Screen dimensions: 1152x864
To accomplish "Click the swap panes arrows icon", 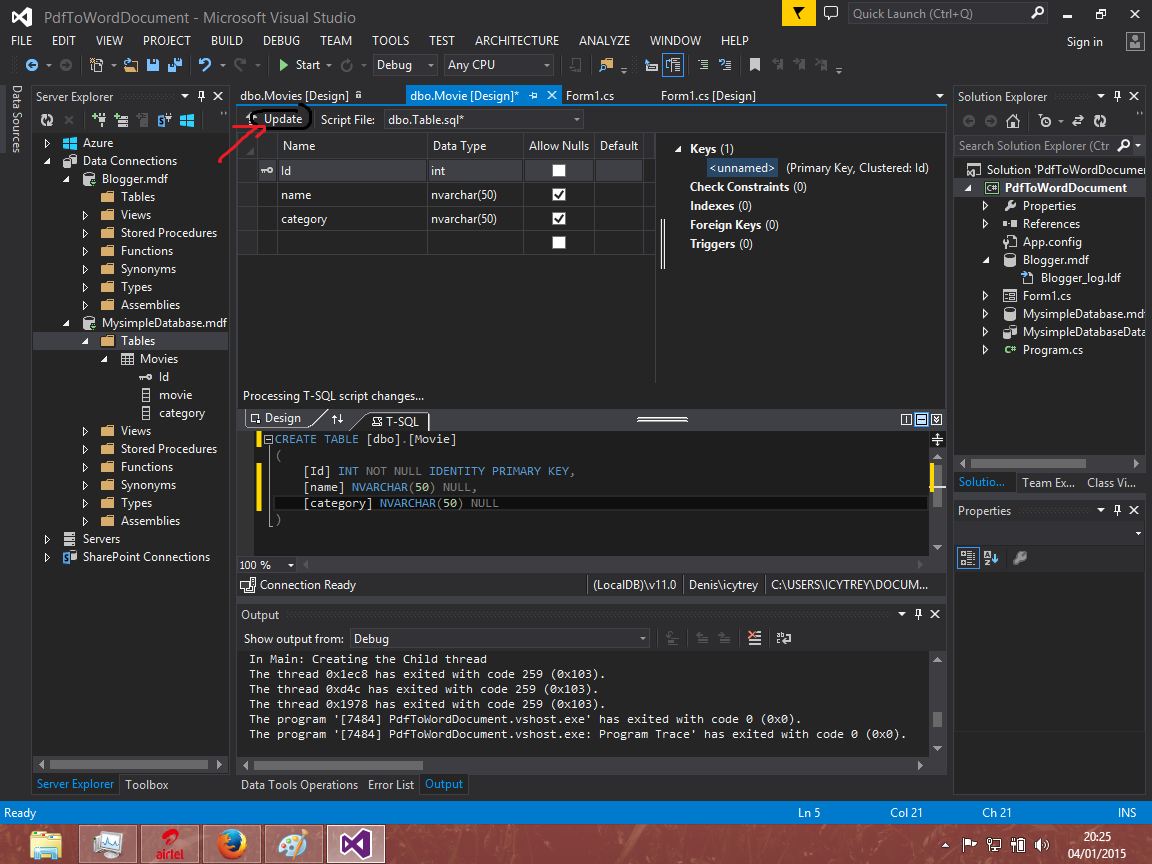I will click(x=337, y=419).
